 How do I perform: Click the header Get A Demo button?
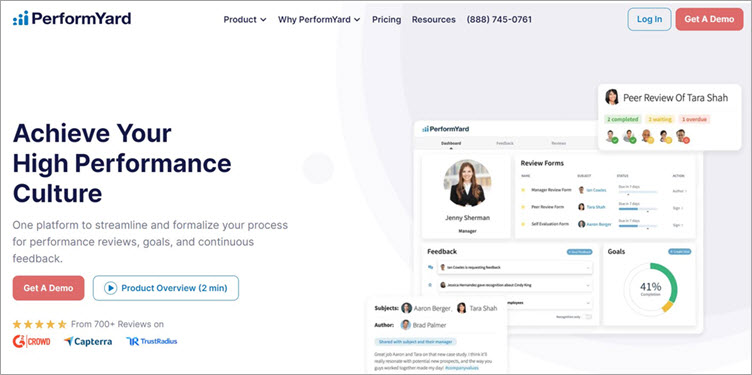click(709, 19)
